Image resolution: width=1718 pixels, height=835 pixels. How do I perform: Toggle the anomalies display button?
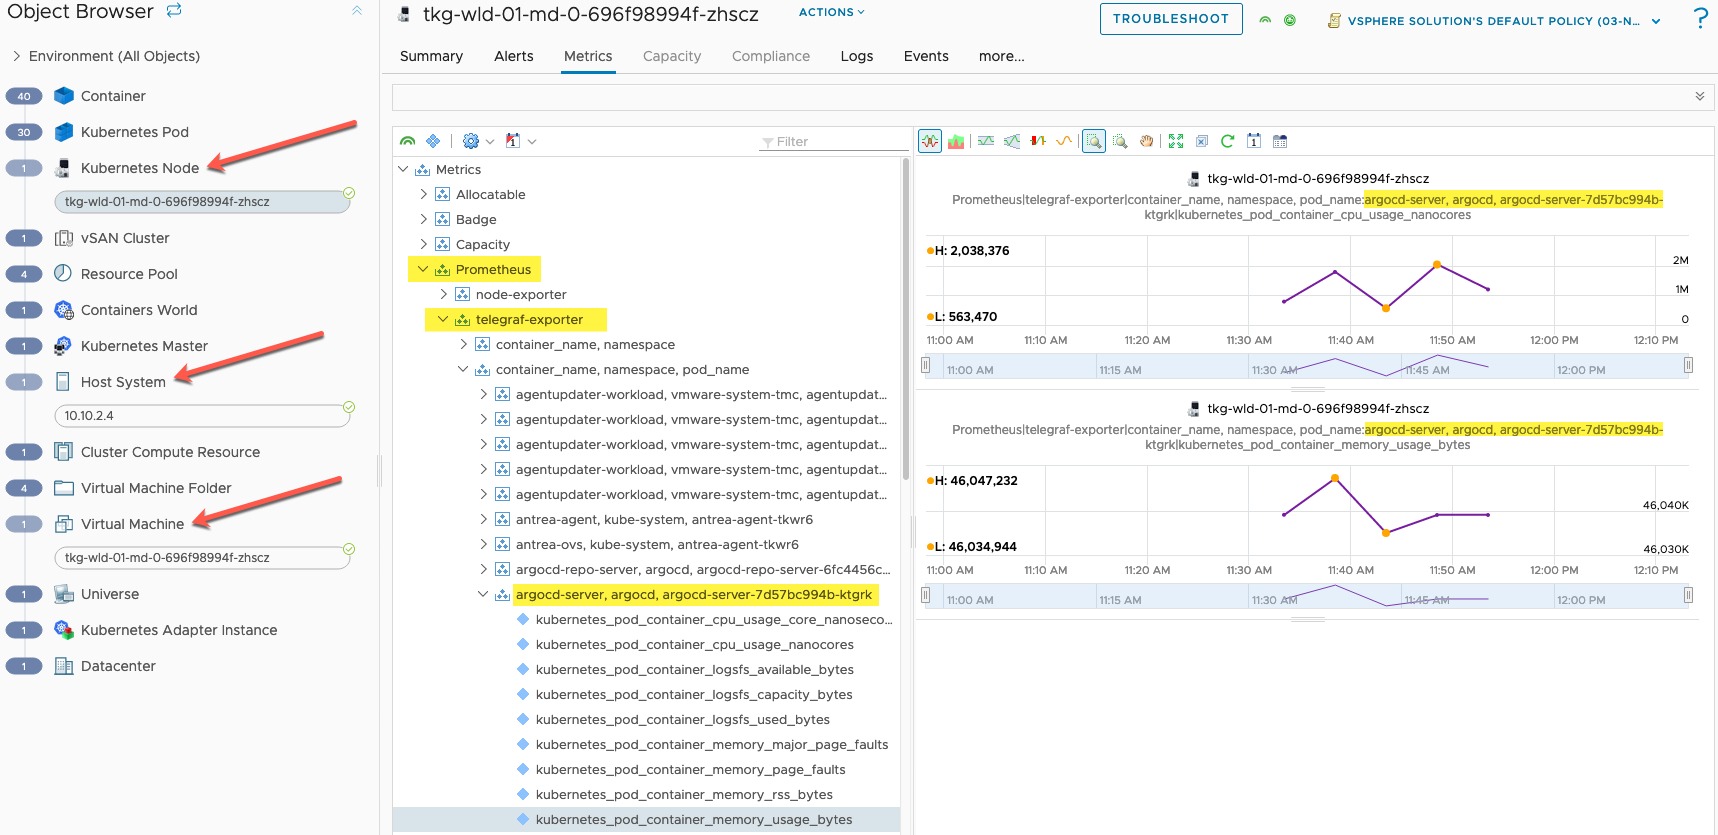coord(1038,141)
